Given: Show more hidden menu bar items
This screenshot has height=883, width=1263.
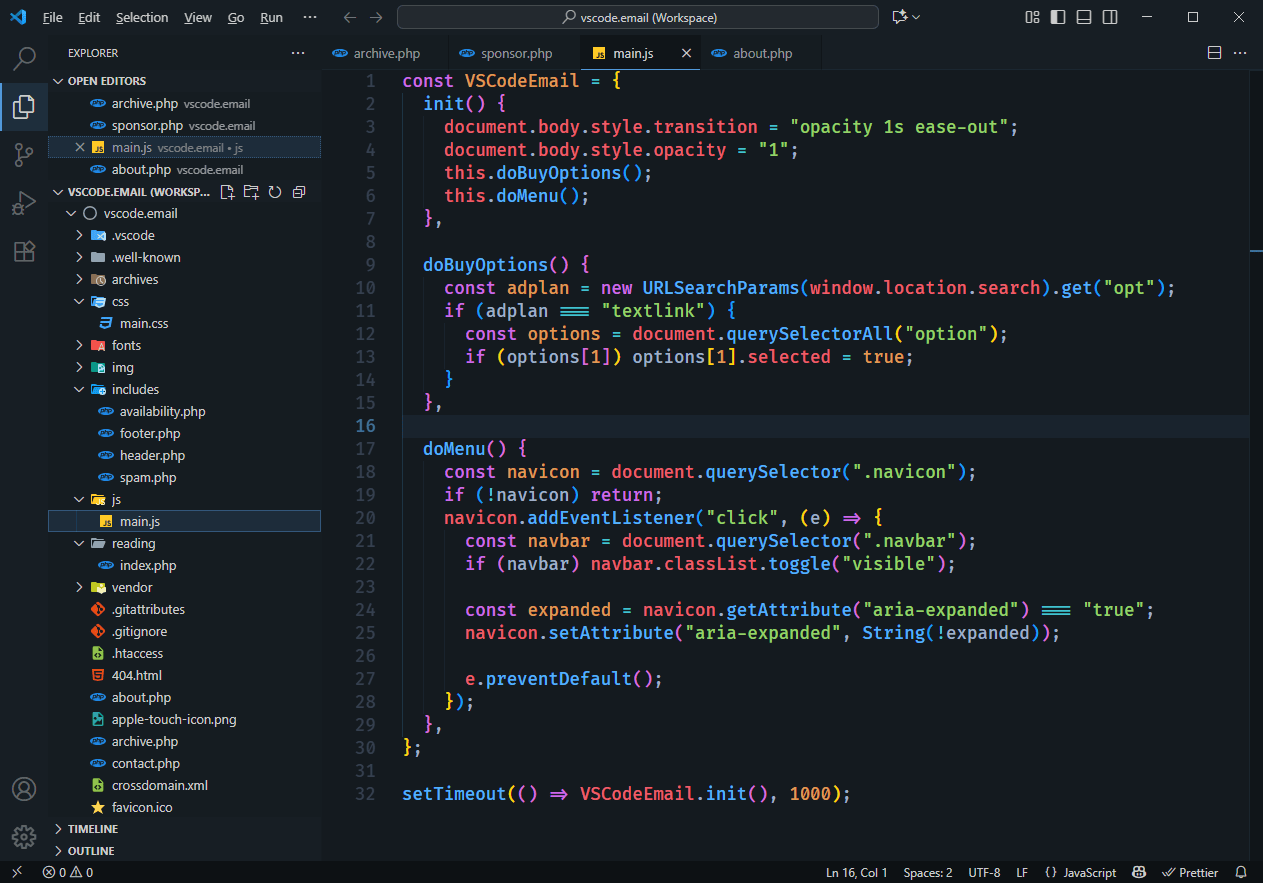Looking at the screenshot, I should click(x=310, y=17).
